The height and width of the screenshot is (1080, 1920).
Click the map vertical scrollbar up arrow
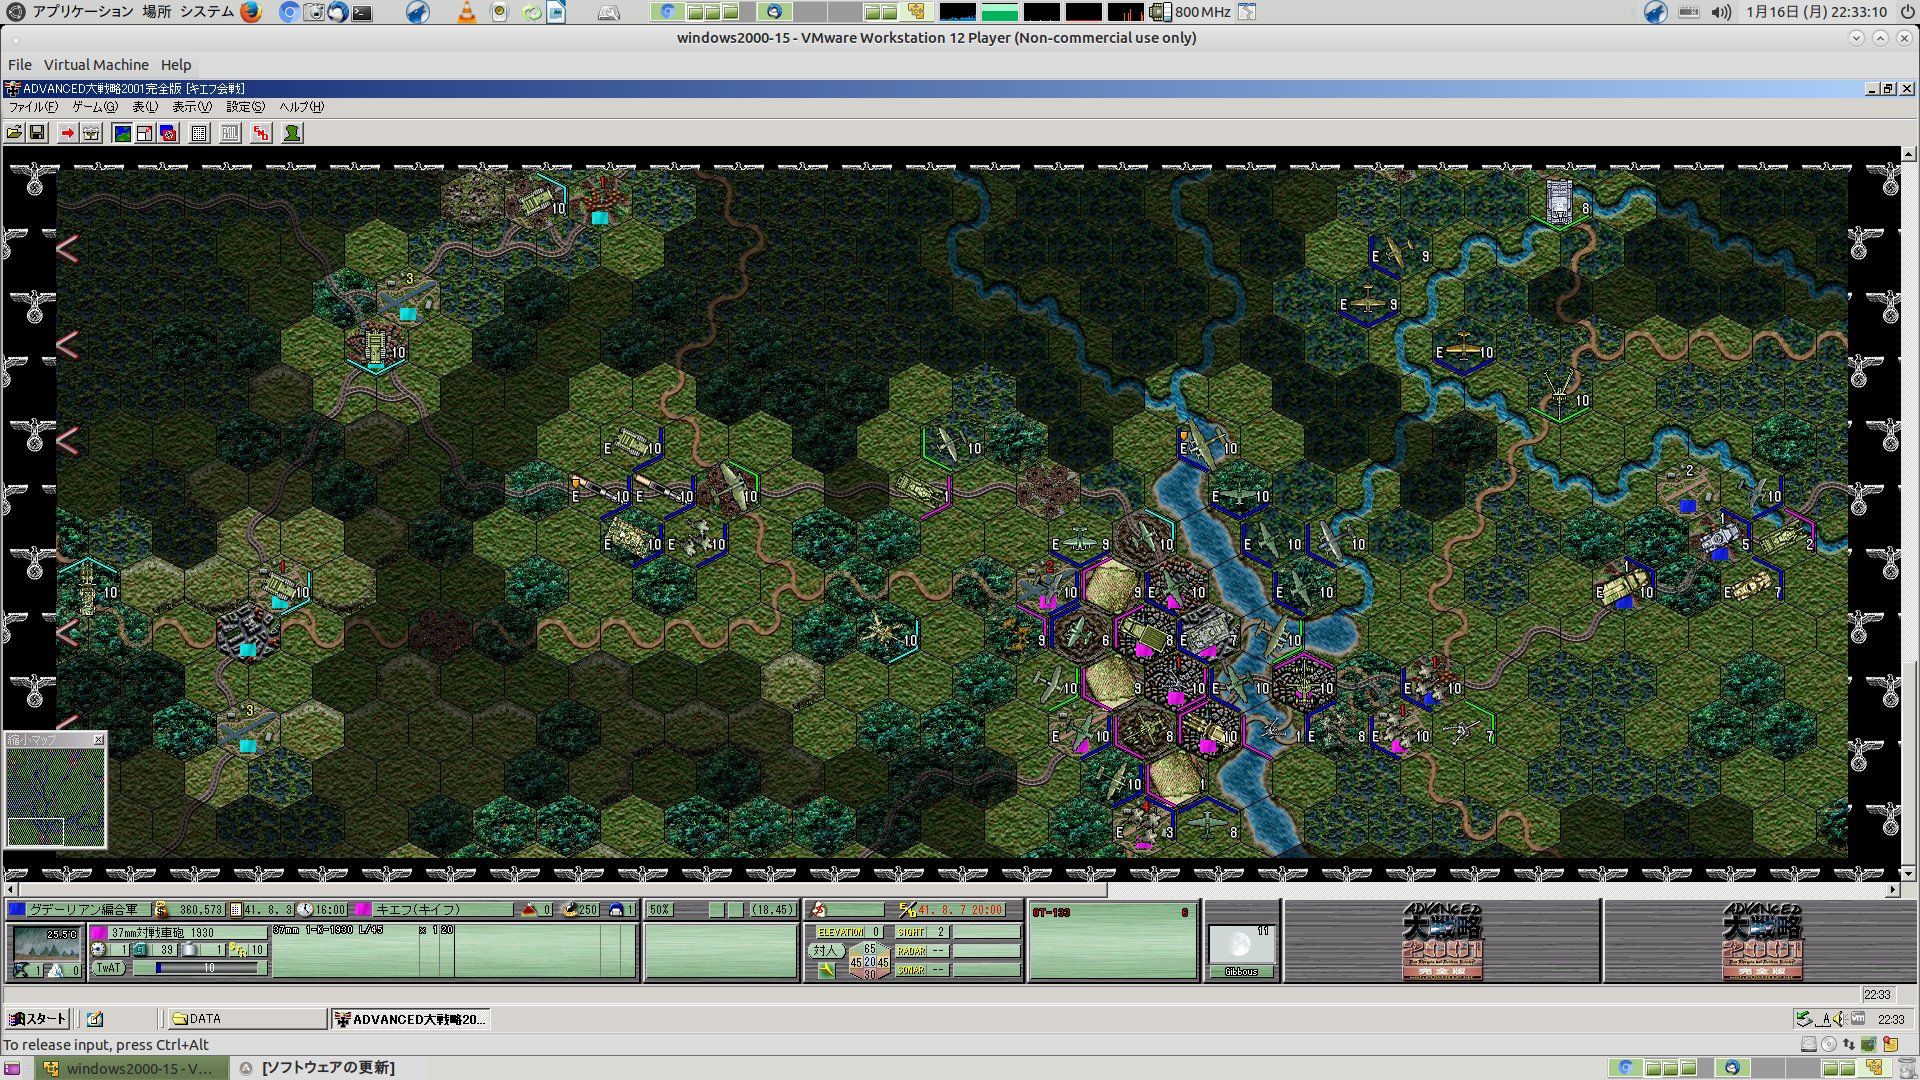[1909, 154]
